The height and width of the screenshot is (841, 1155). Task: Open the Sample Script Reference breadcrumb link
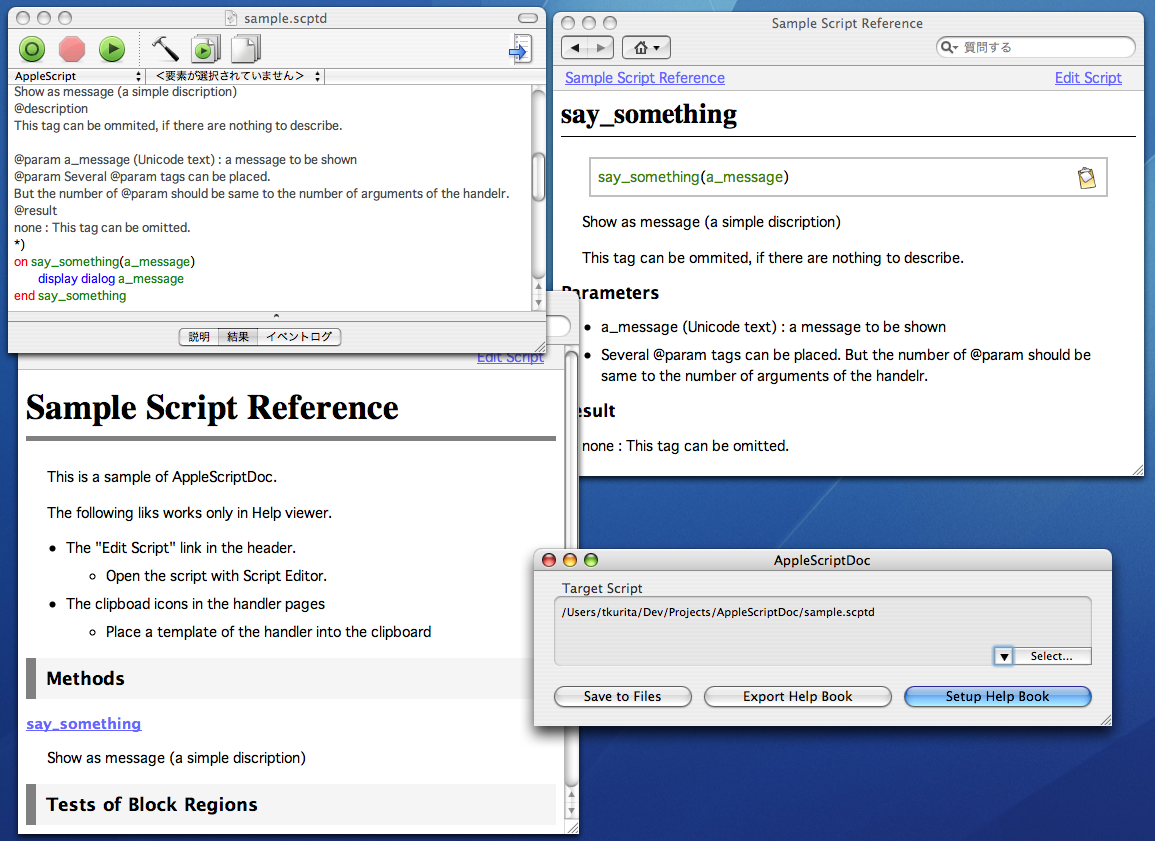pos(645,78)
